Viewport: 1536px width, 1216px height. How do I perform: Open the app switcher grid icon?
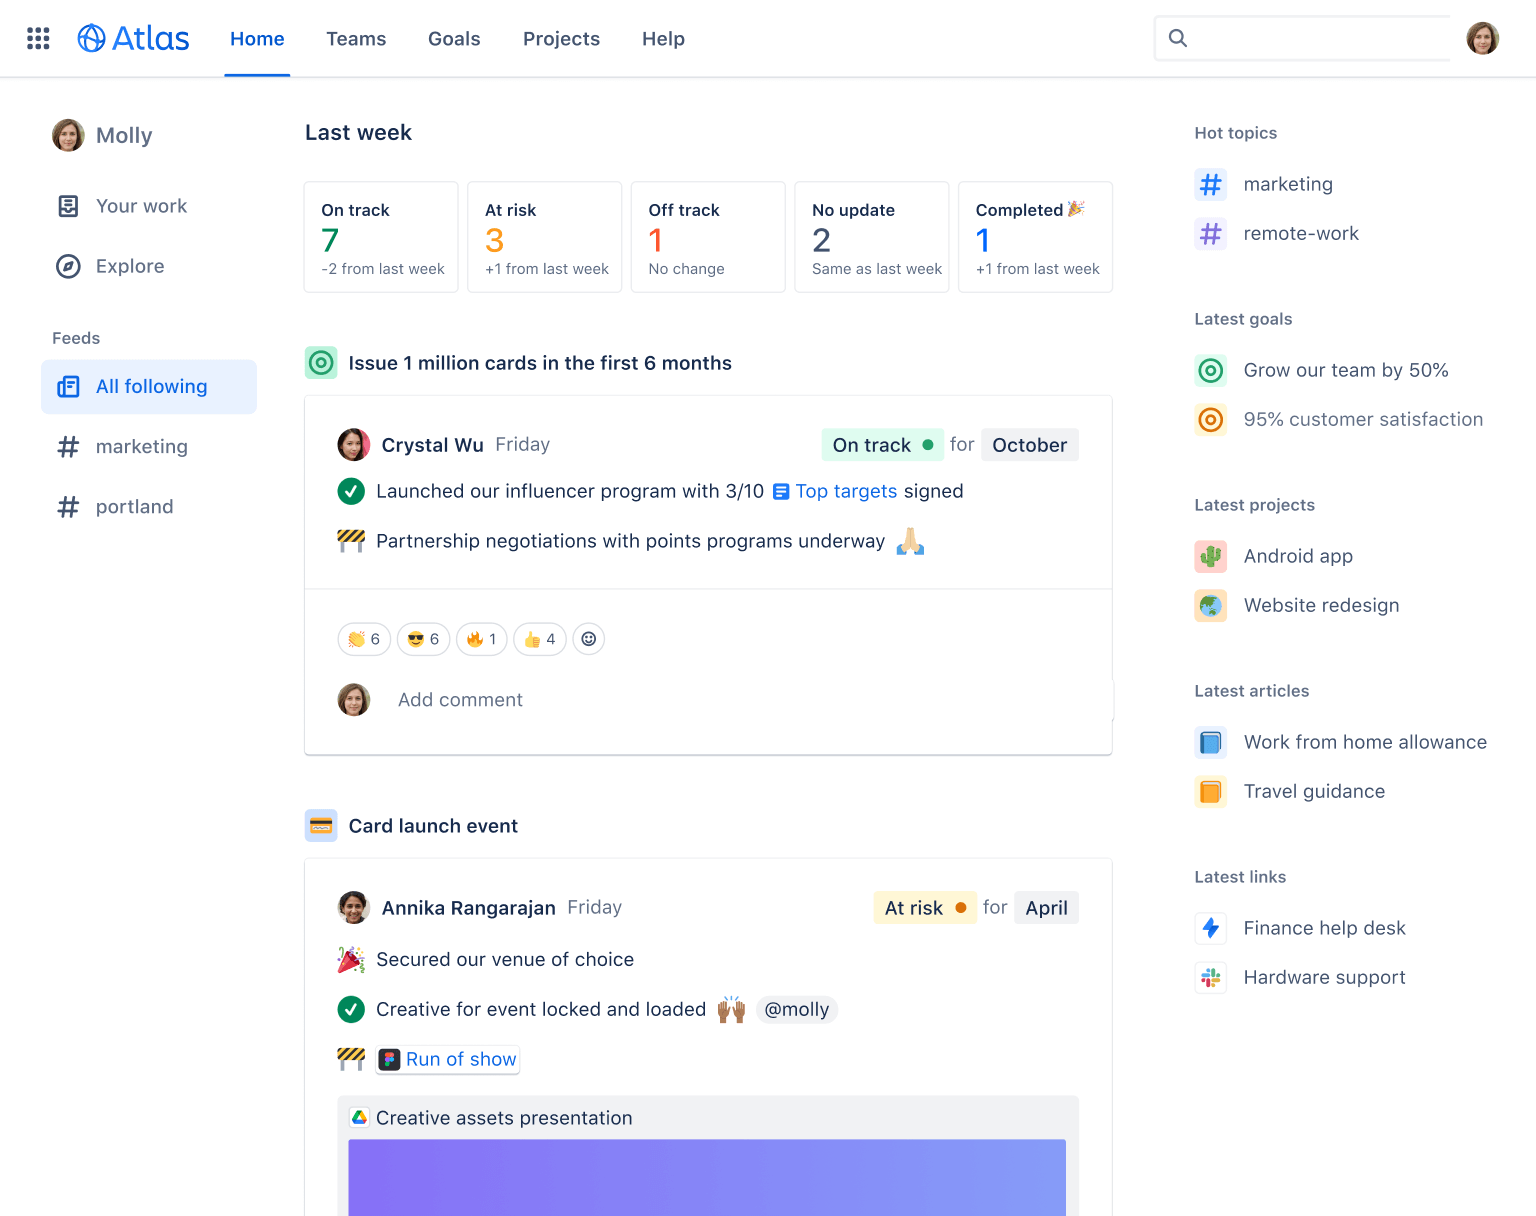point(37,38)
